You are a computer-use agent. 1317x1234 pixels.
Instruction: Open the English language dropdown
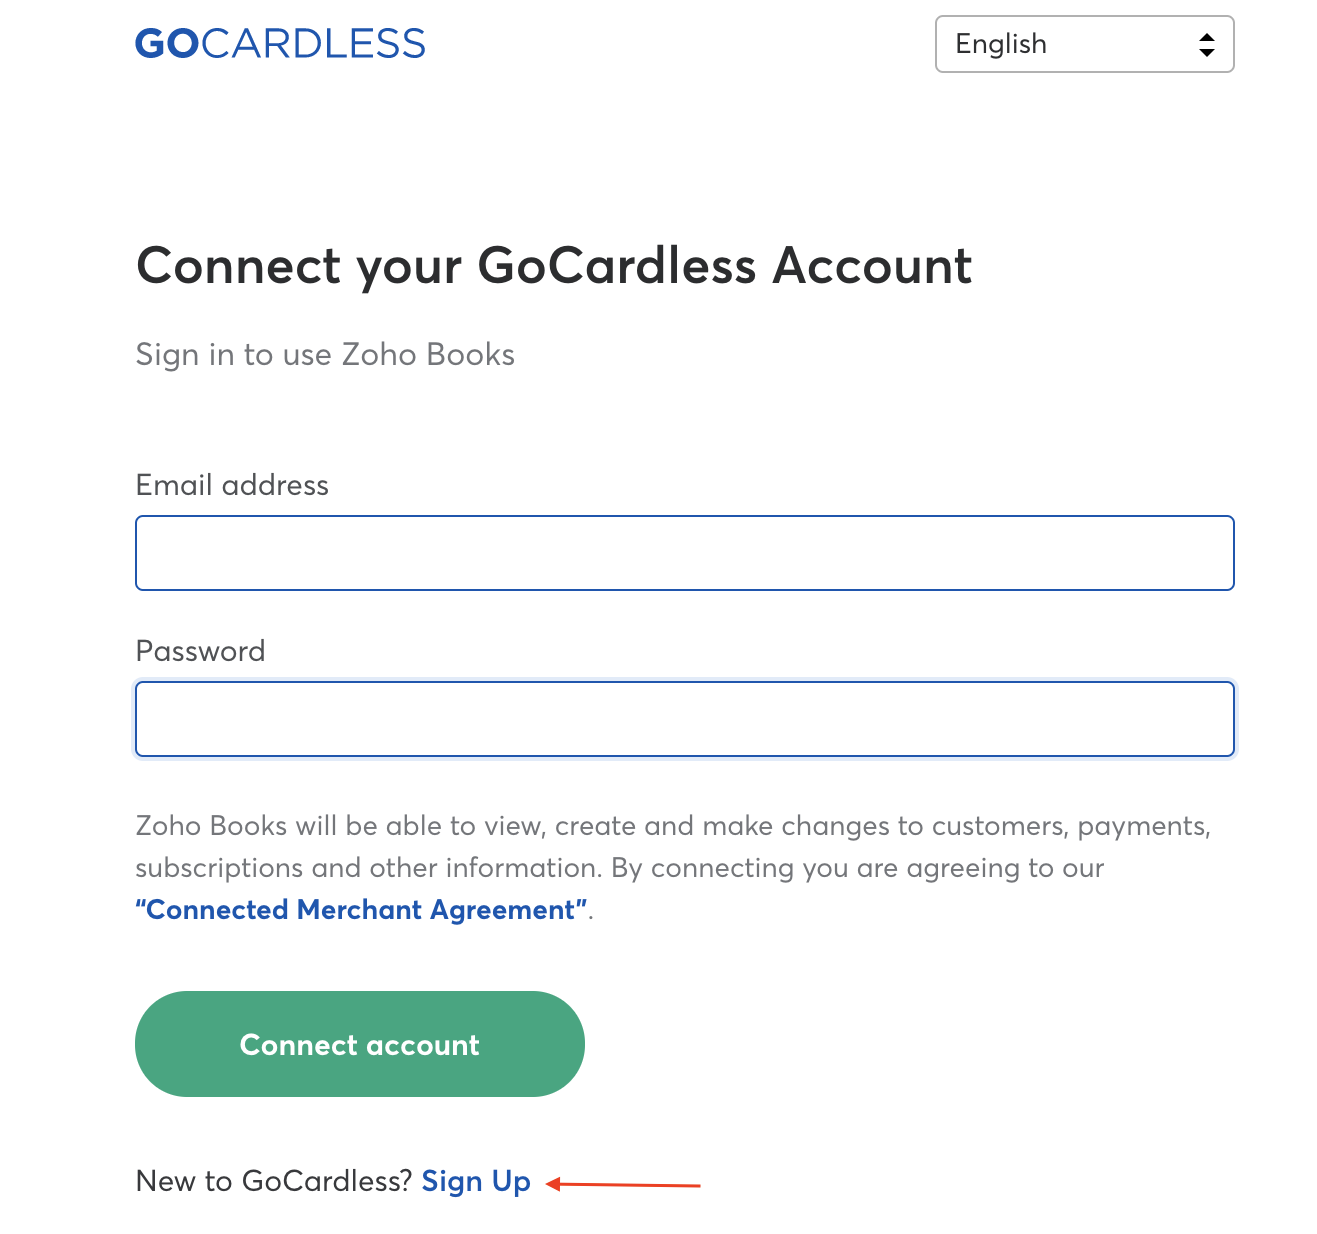(x=1084, y=44)
